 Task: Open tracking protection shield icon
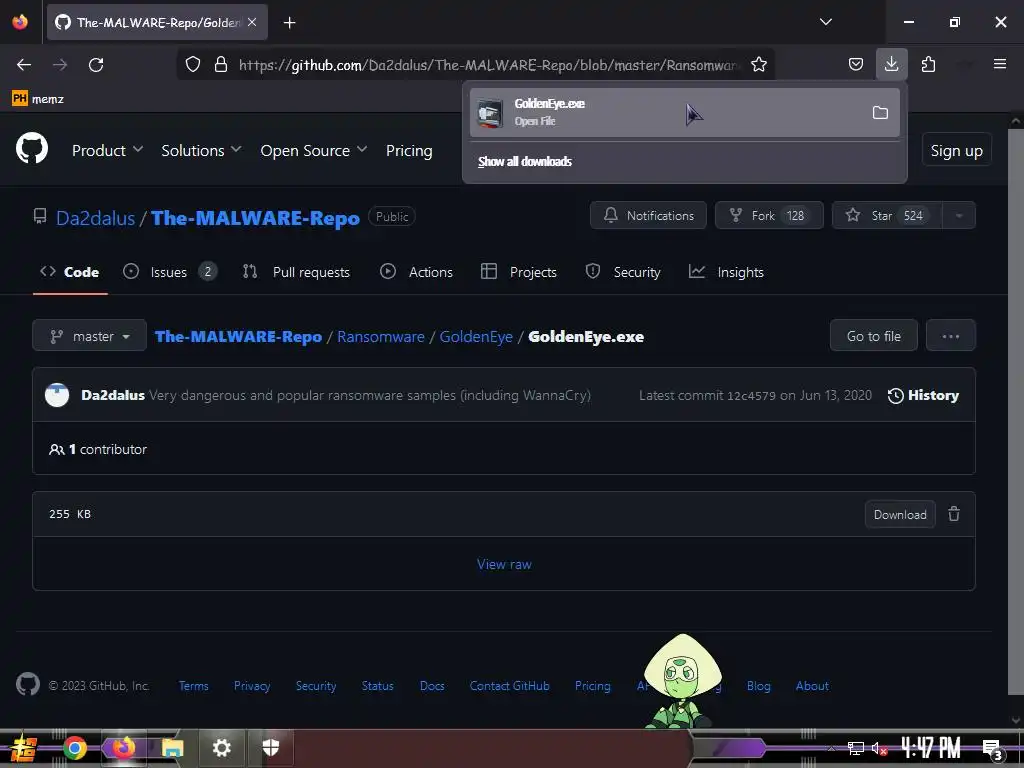(193, 64)
